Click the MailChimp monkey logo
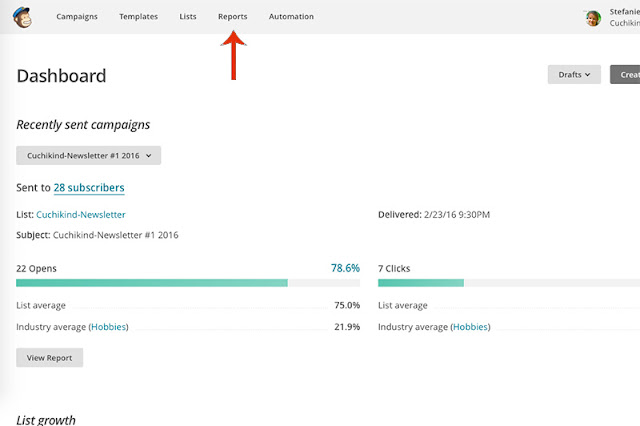The image size is (640, 426). [x=22, y=17]
